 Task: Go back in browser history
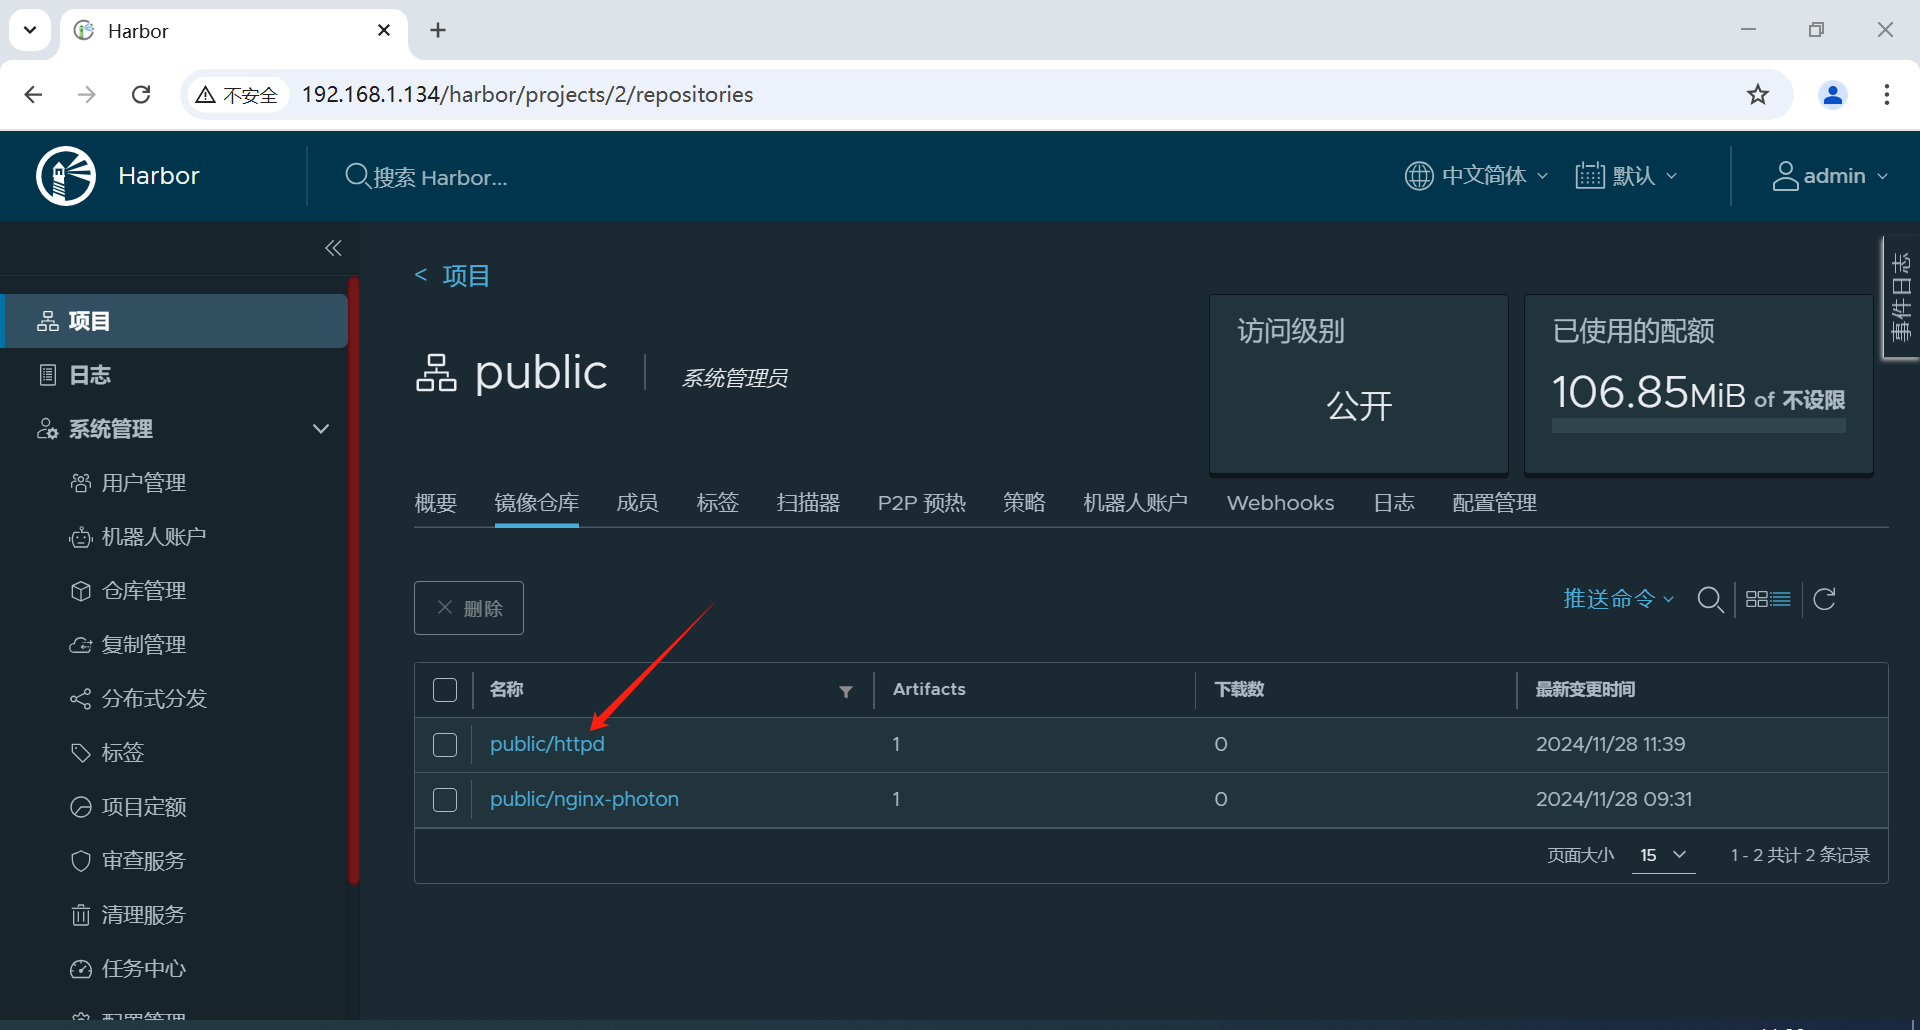33,94
